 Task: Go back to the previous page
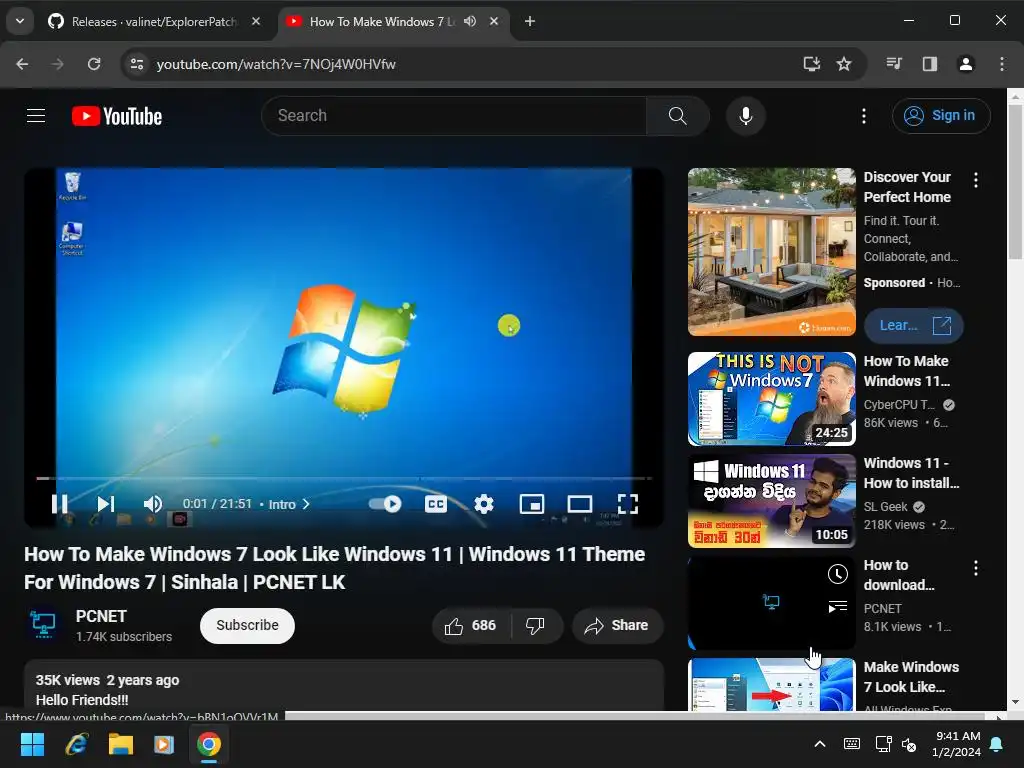22,64
